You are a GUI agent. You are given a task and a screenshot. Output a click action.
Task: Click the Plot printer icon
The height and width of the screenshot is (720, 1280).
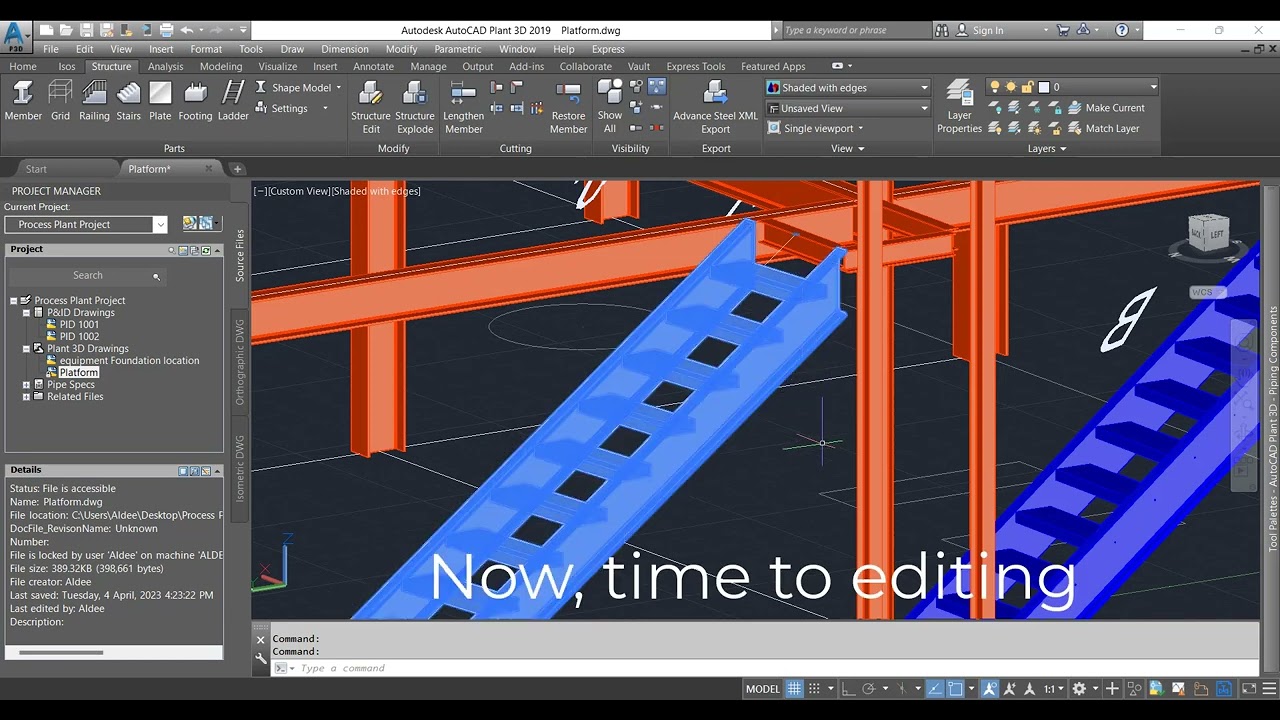point(166,30)
